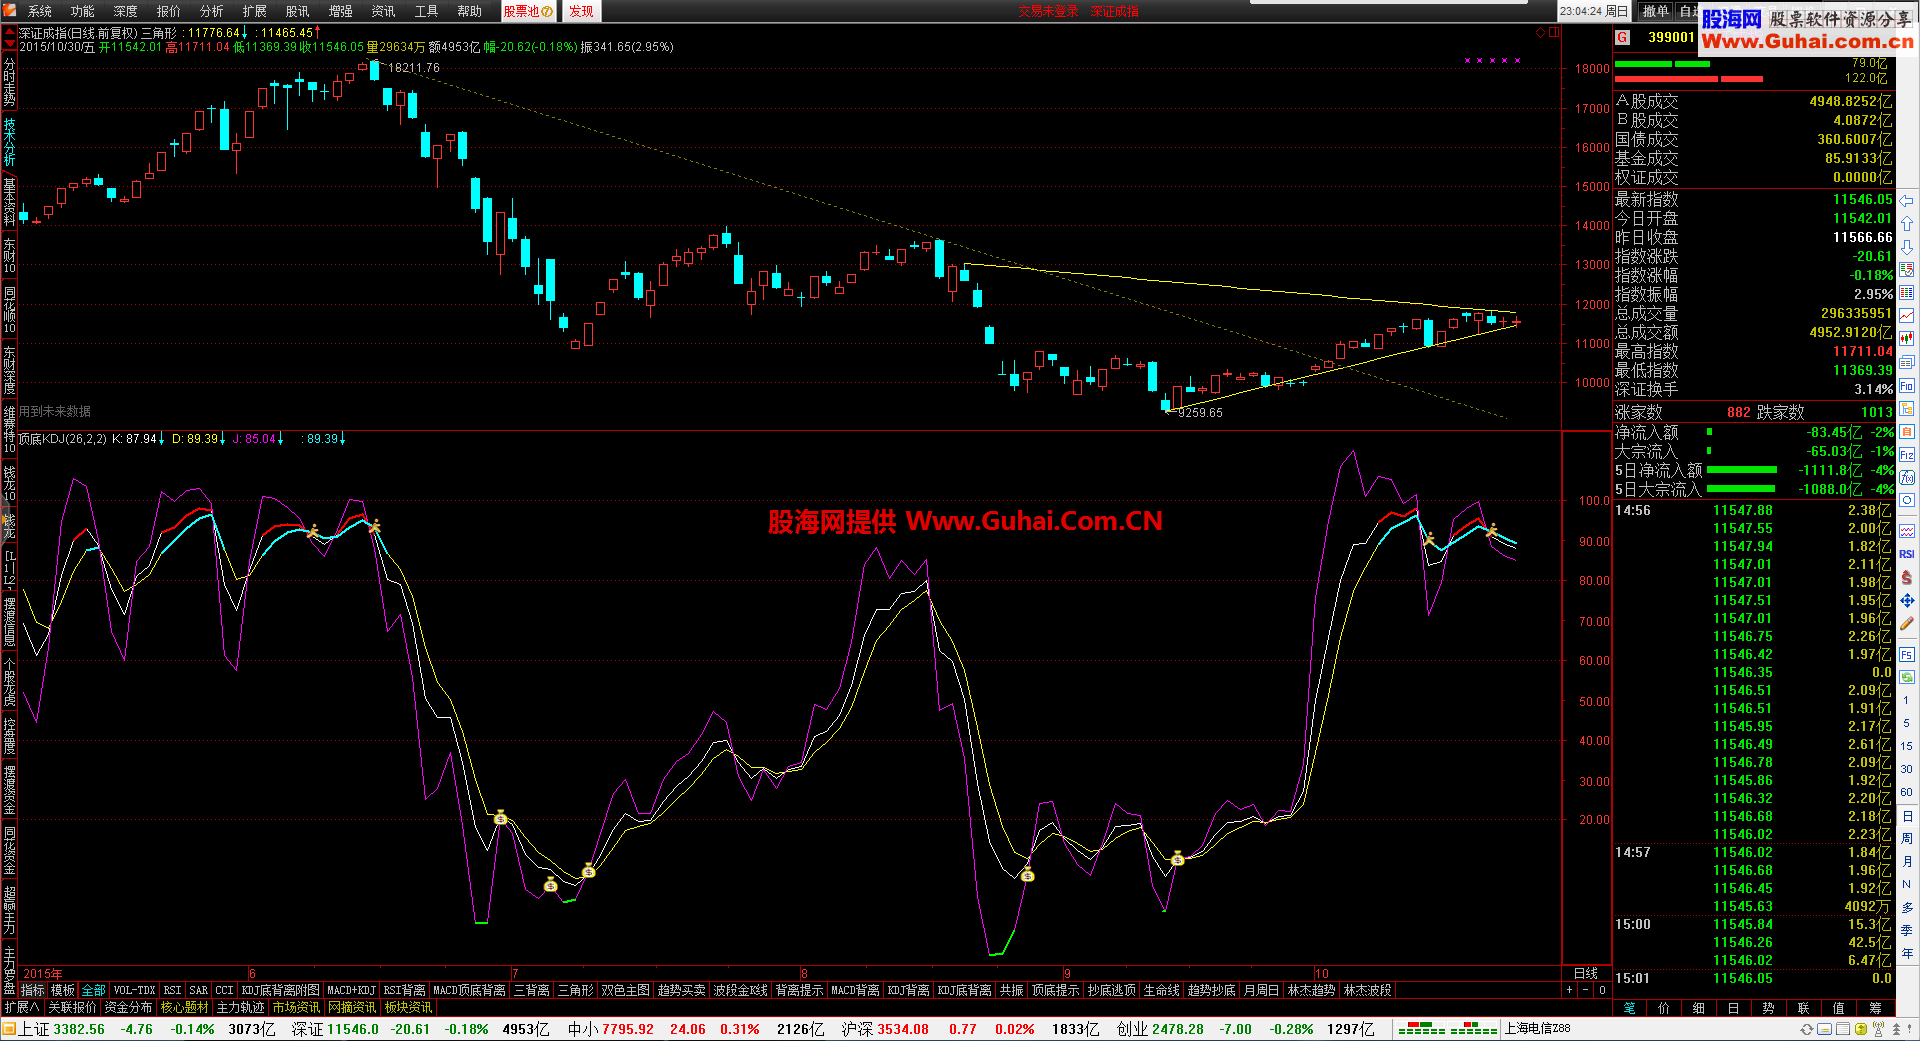Screen dimensions: 1920x1041
Task: Click the up arrow icon in right toolbar
Action: [1907, 224]
